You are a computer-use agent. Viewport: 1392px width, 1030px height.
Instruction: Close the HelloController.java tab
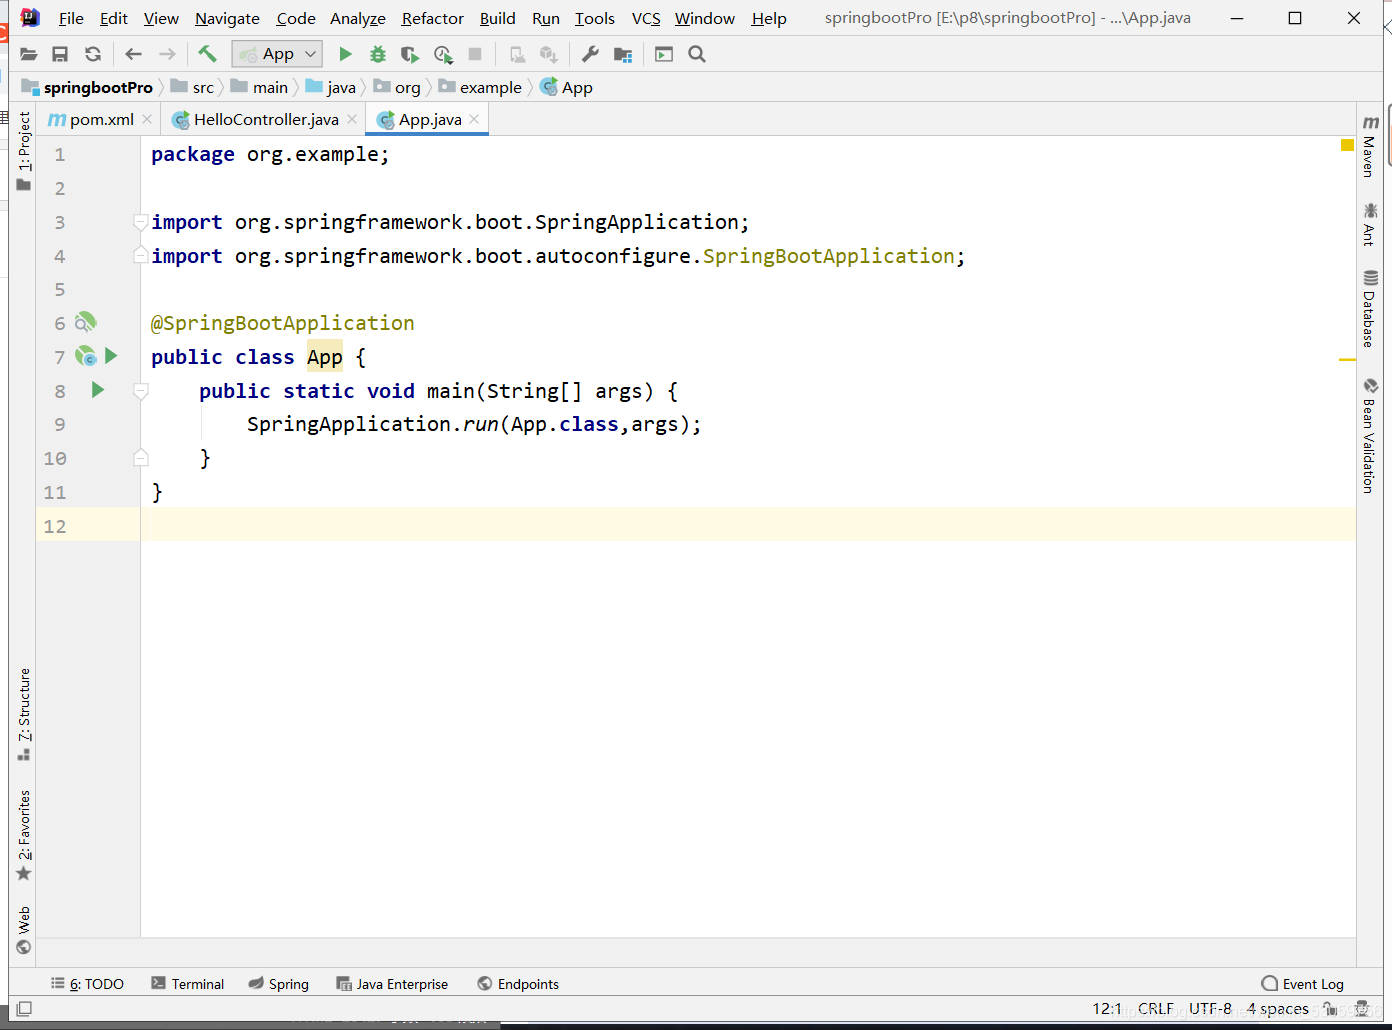[x=352, y=119]
